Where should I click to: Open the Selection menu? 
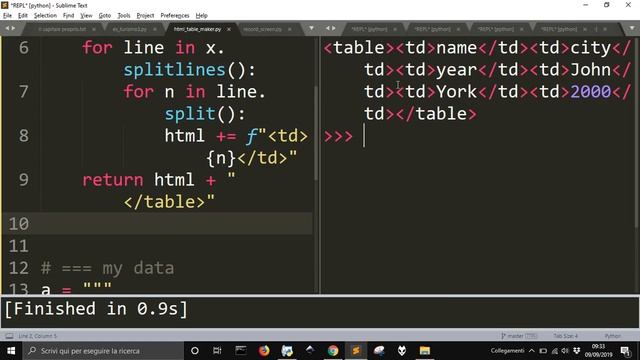click(x=45, y=16)
